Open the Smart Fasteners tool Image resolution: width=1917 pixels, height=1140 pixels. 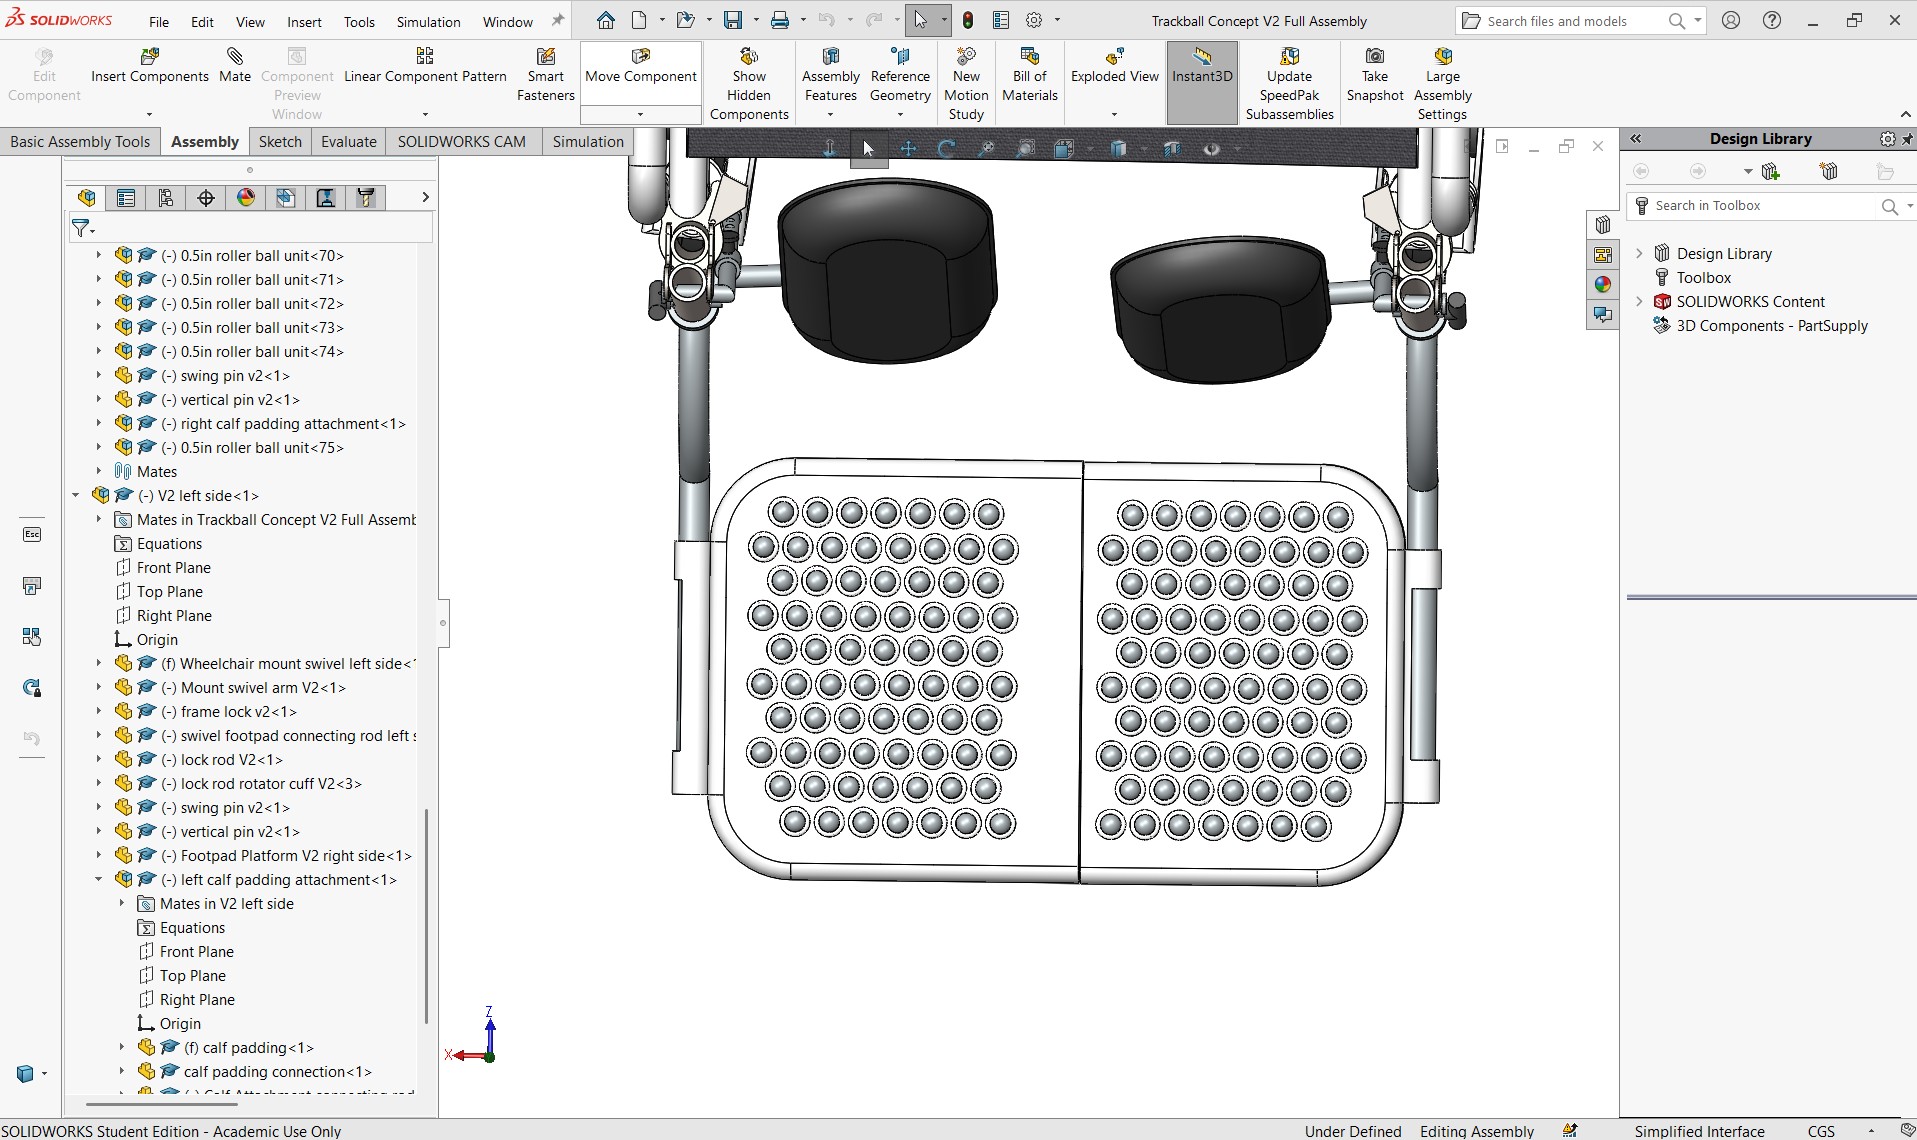point(545,75)
